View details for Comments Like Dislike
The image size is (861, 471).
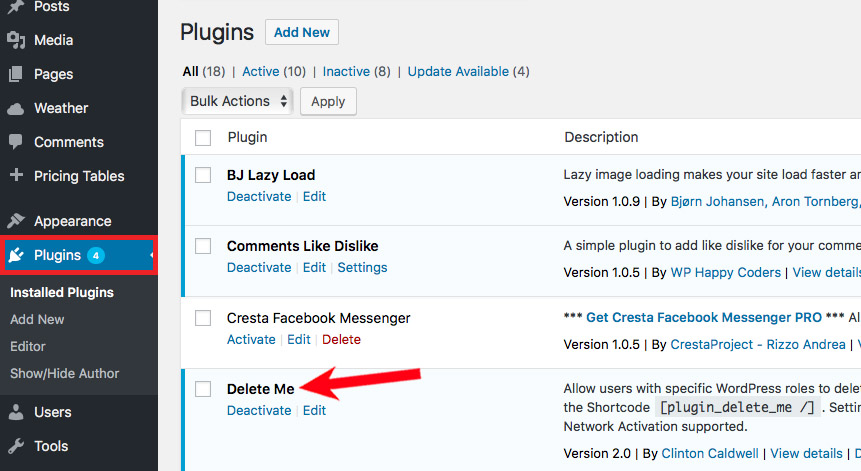(x=826, y=272)
